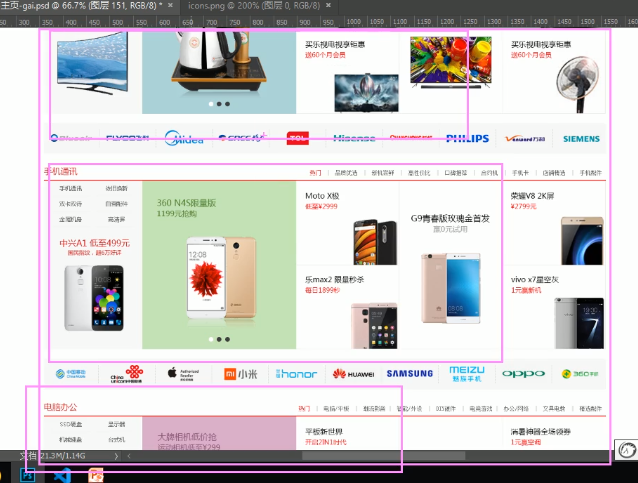Click the 手机通讯 section heading
This screenshot has width=638, height=483.
(61, 171)
